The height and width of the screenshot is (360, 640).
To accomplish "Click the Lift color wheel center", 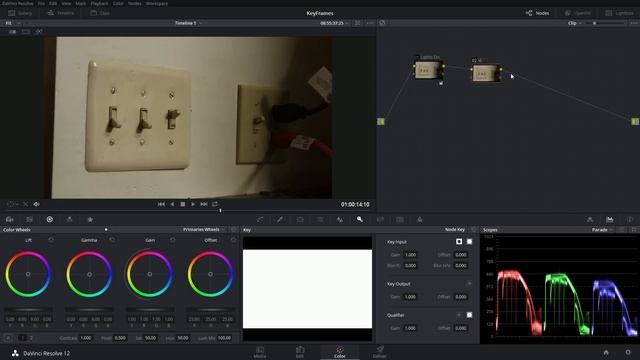I will pyautogui.click(x=28, y=274).
